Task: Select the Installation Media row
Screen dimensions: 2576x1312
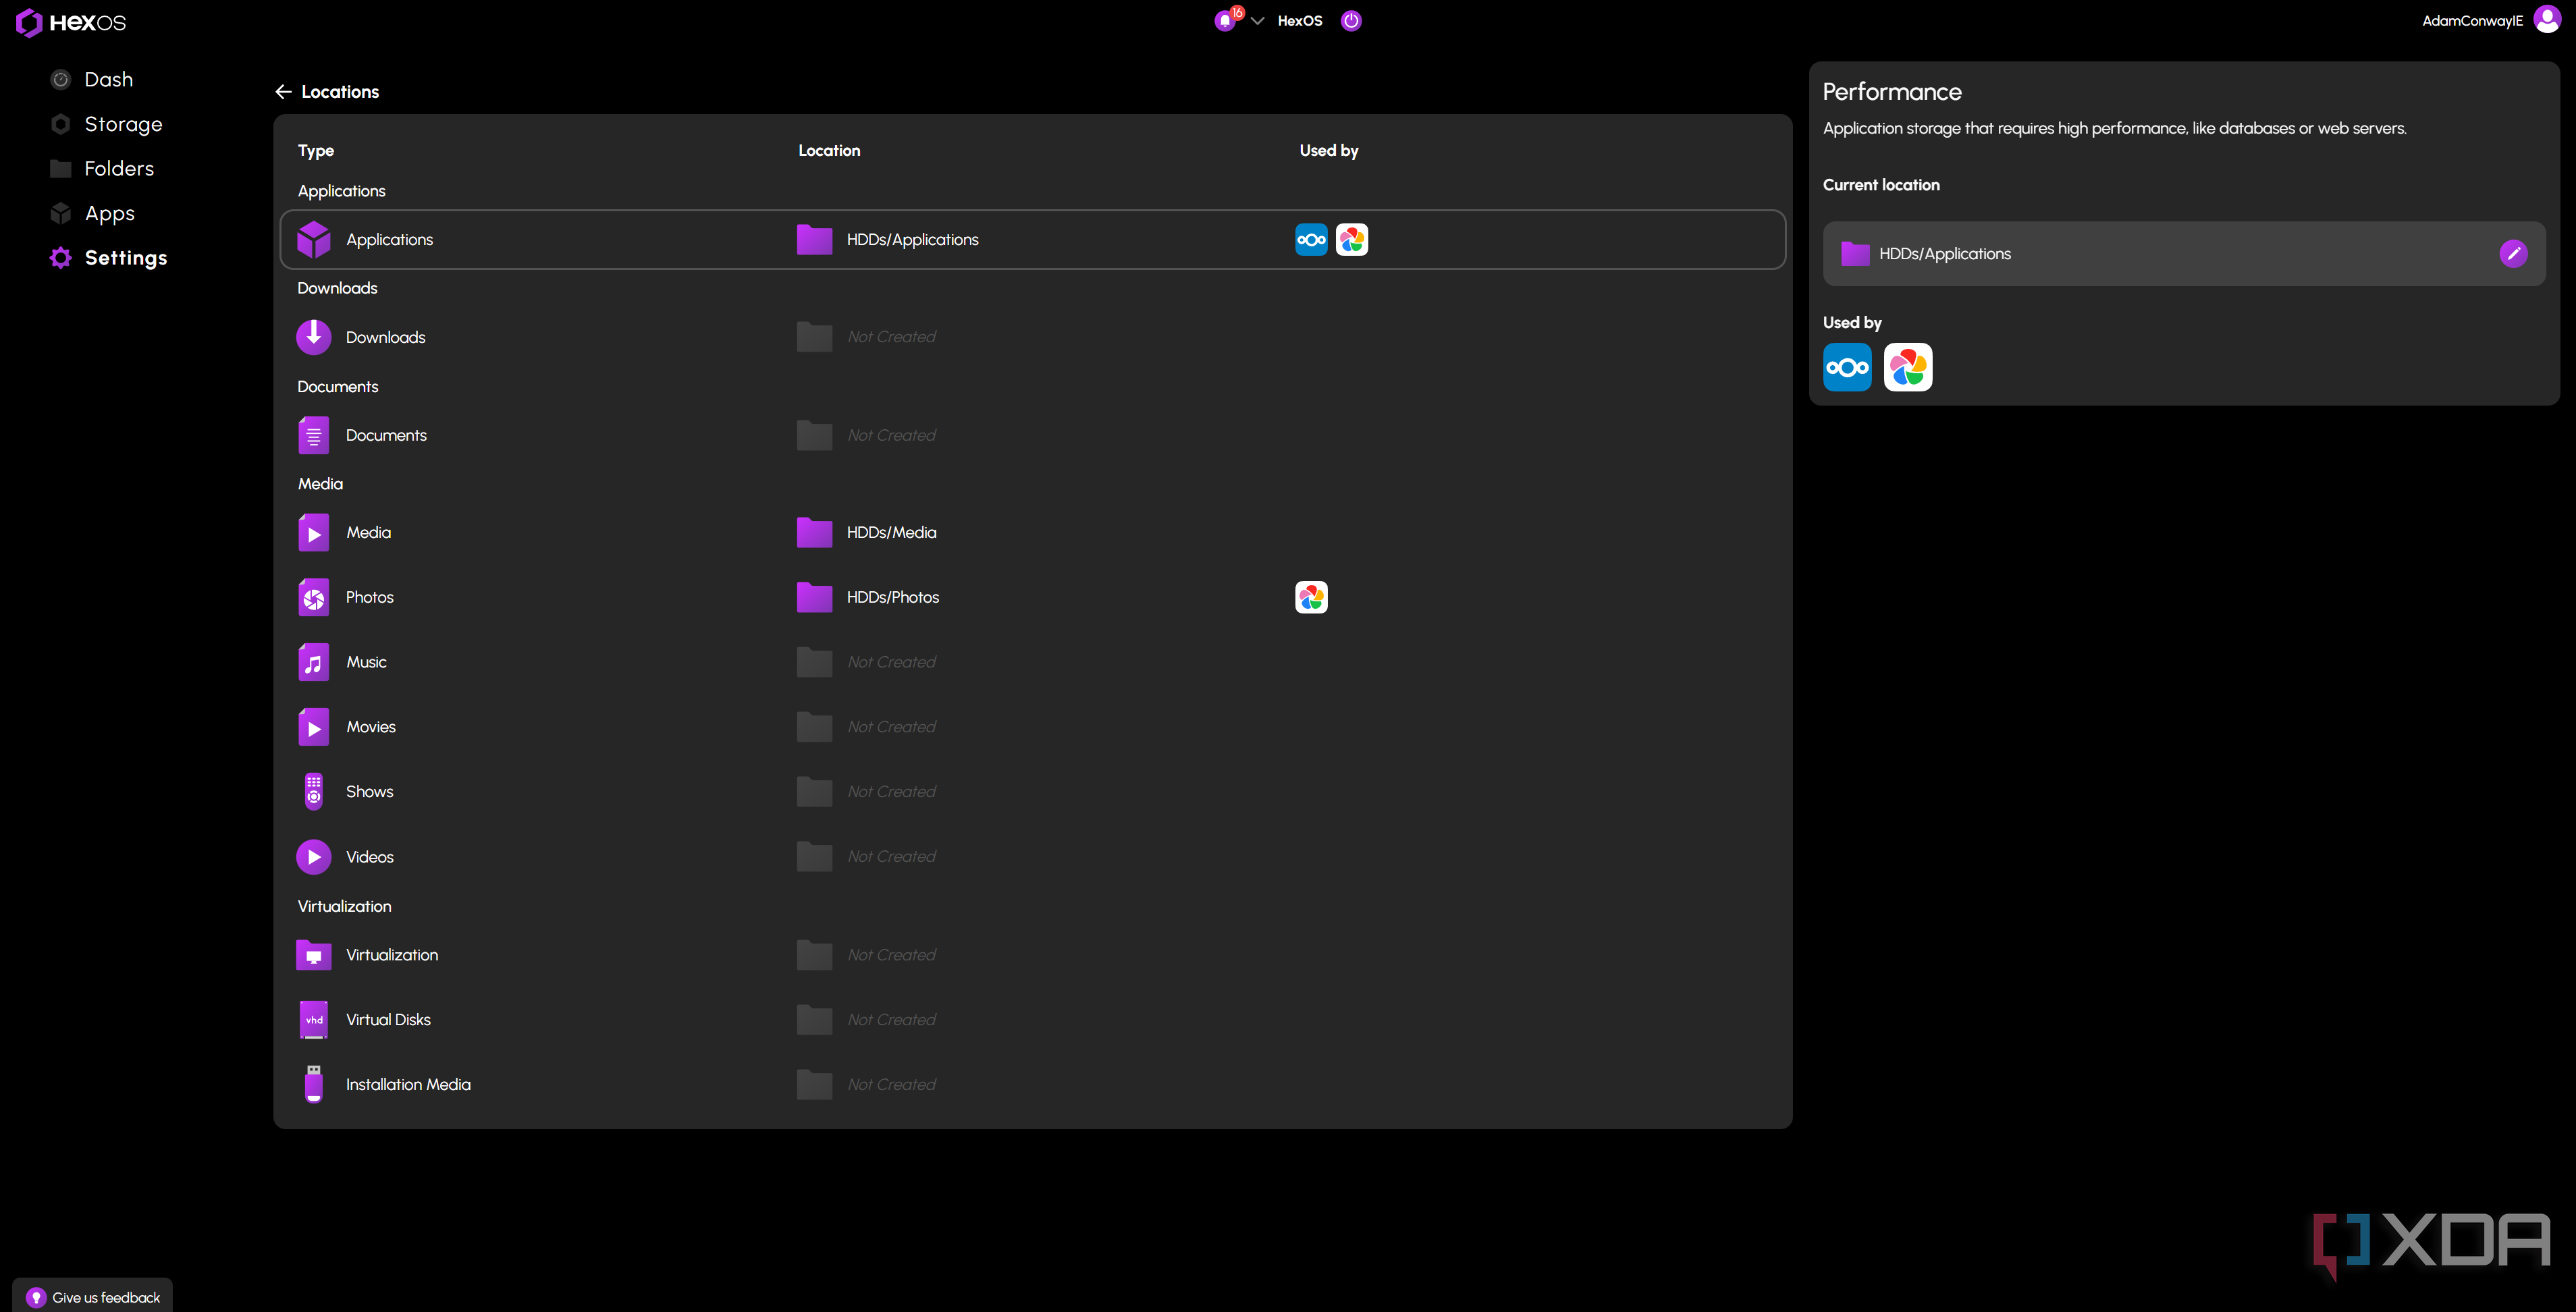Action: point(1032,1085)
